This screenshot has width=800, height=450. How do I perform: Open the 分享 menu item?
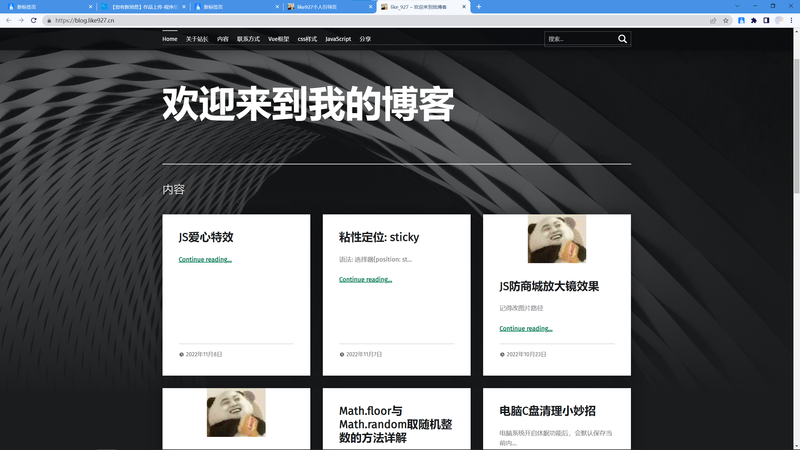click(365, 39)
